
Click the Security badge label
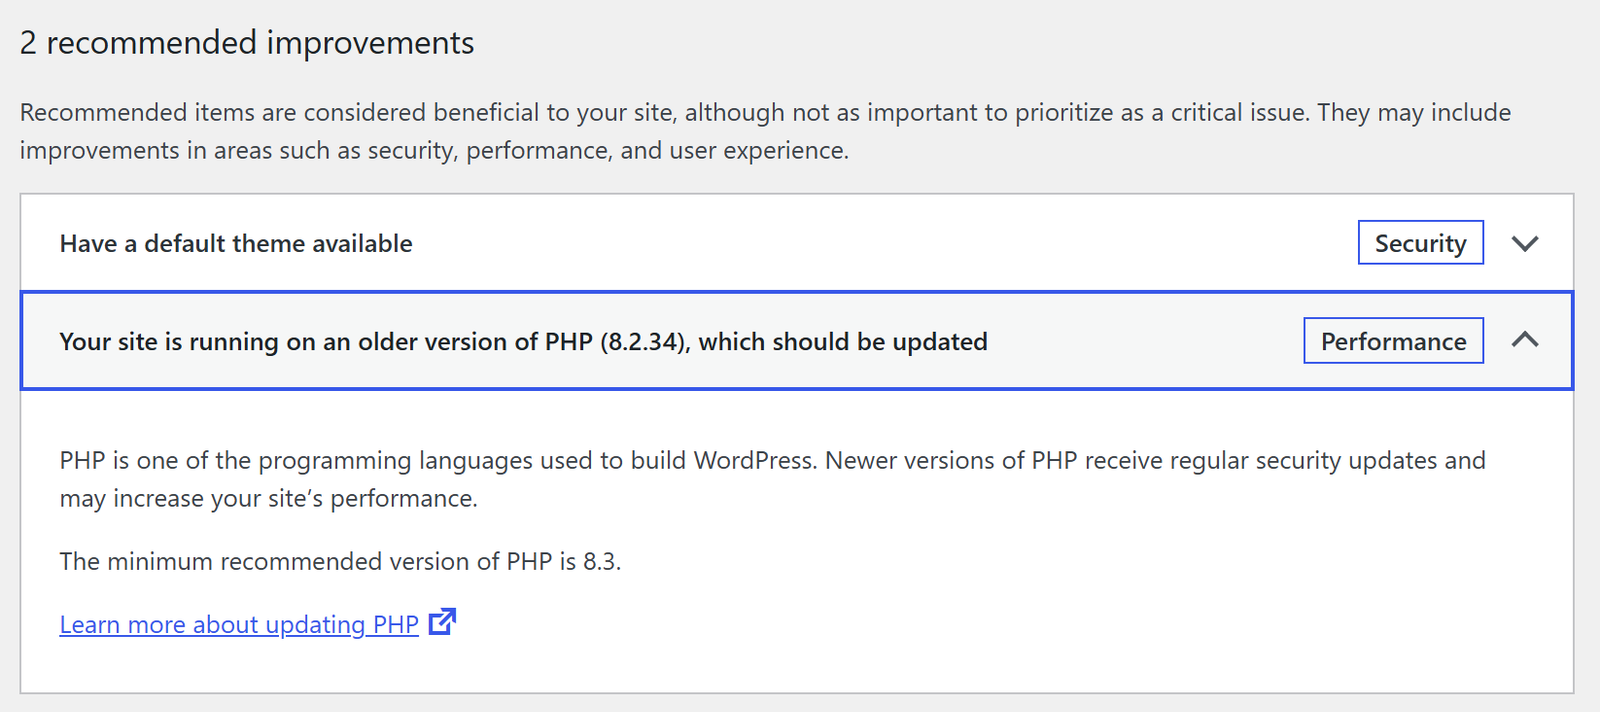click(x=1420, y=243)
